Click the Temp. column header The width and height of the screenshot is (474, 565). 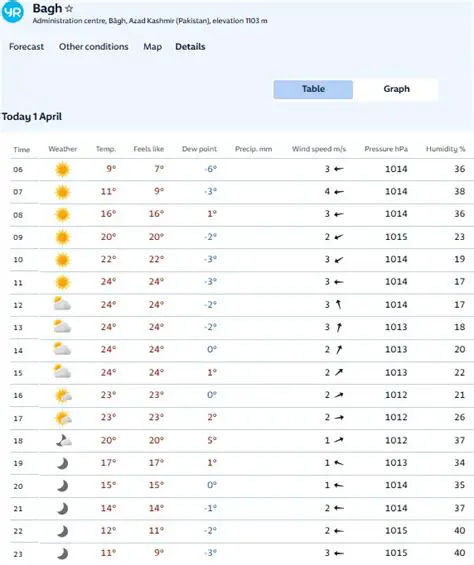tap(106, 149)
